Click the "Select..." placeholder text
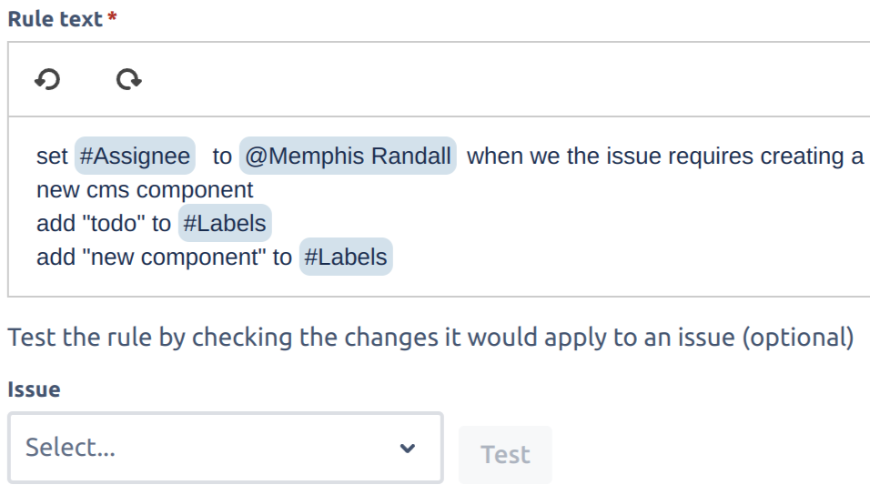Image resolution: width=870 pixels, height=495 pixels. pyautogui.click(x=70, y=448)
